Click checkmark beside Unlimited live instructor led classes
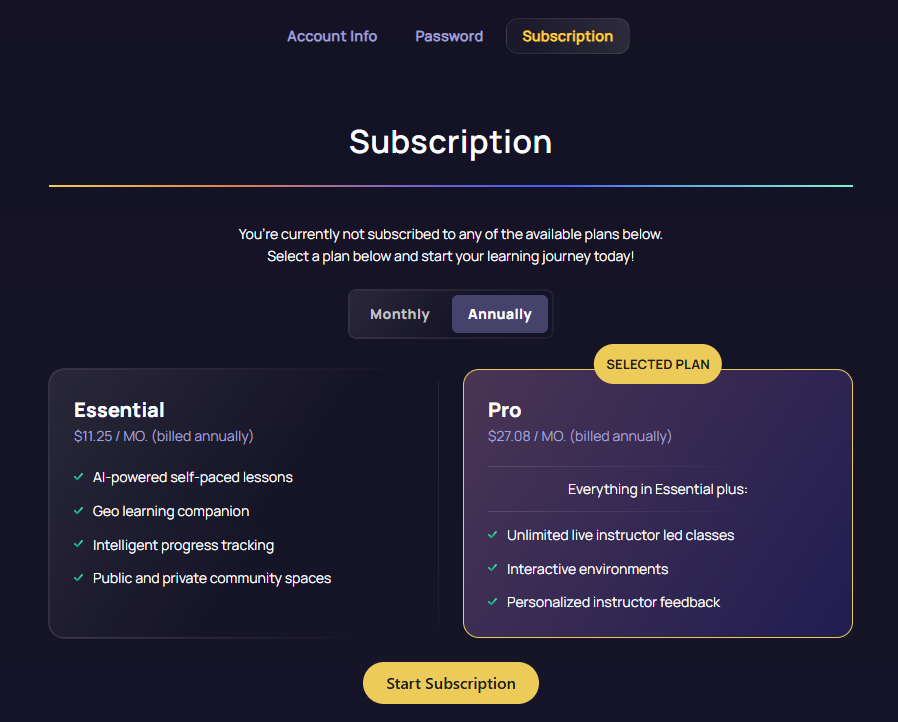The image size is (898, 722). point(492,535)
